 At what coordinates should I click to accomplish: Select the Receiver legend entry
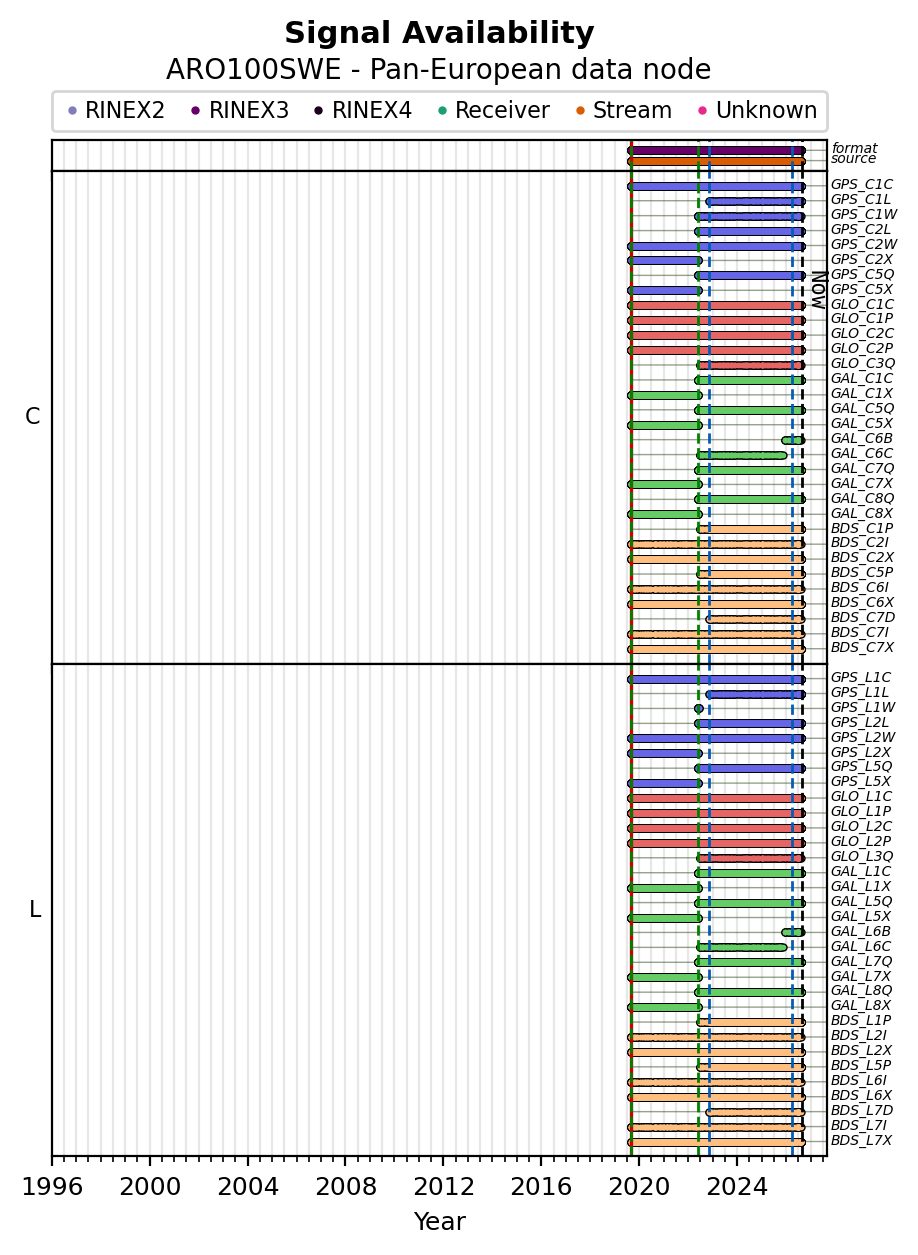point(493,111)
